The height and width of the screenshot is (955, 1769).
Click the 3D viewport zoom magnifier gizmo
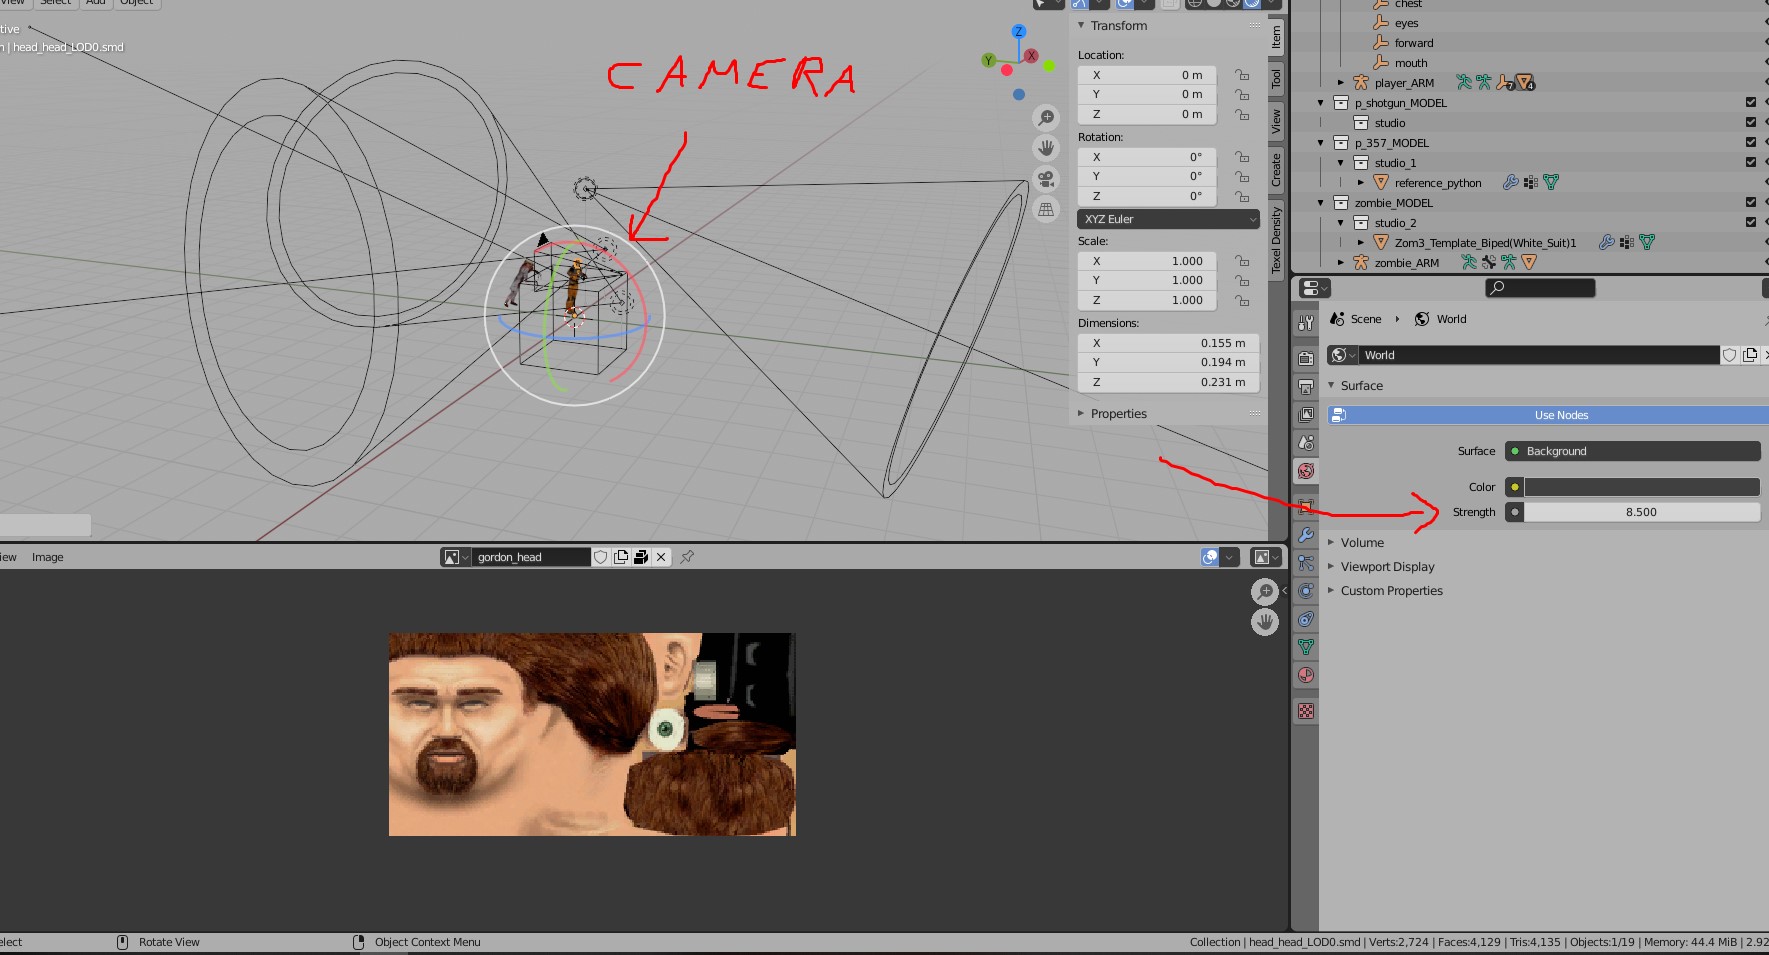pos(1046,118)
